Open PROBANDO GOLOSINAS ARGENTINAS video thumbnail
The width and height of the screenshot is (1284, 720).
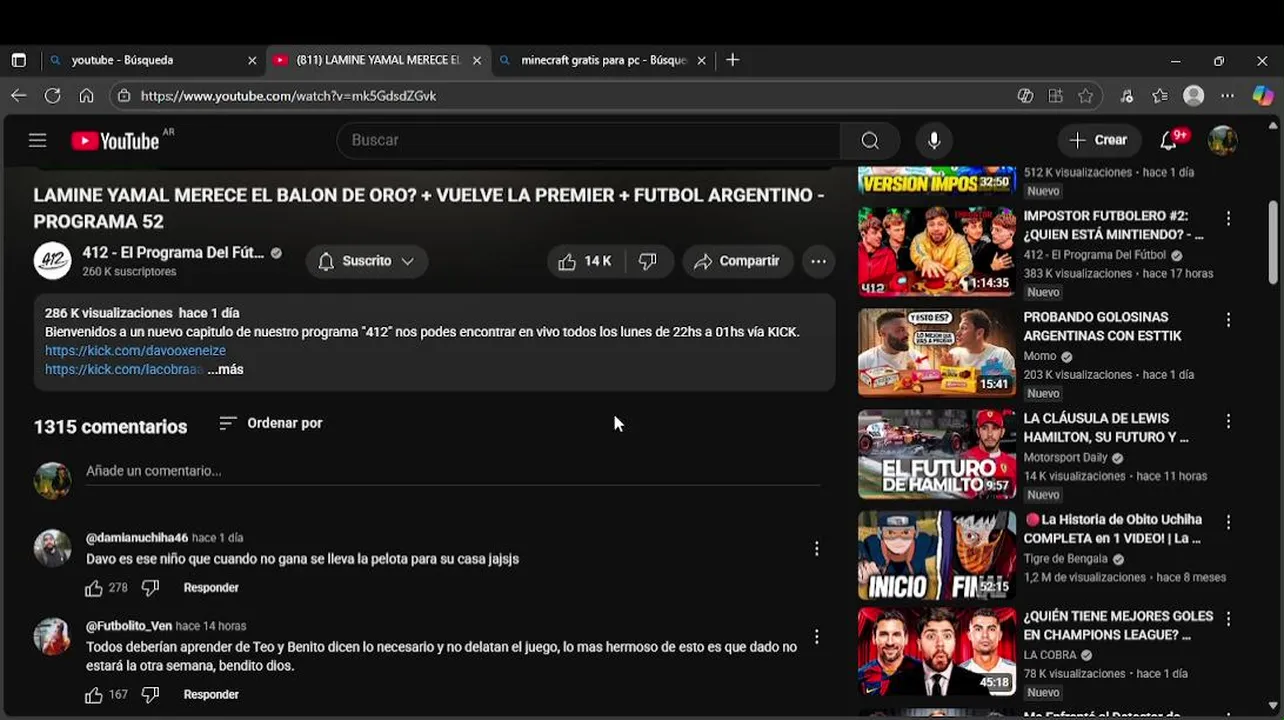(937, 352)
